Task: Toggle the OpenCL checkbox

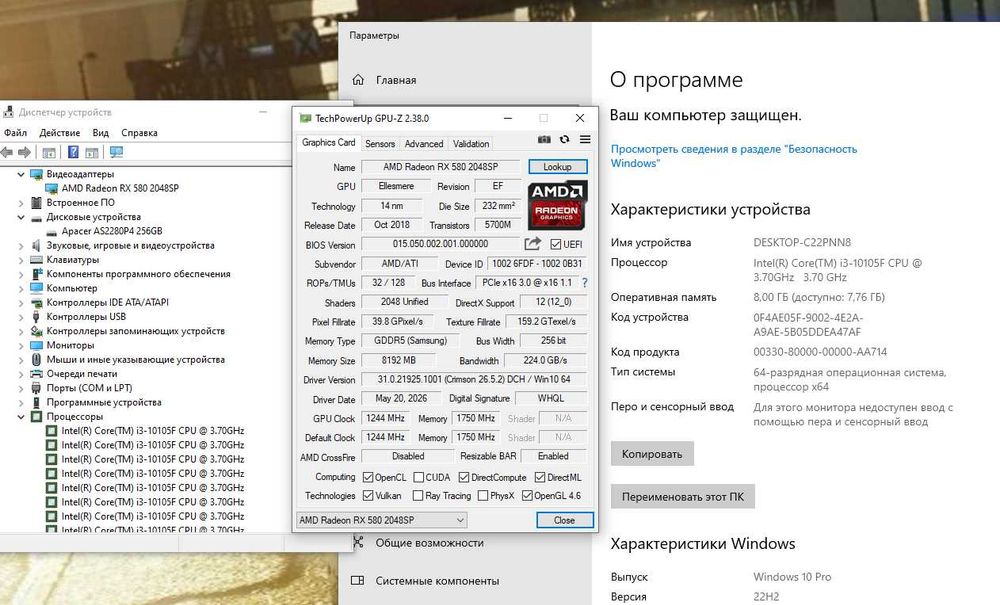Action: point(368,477)
